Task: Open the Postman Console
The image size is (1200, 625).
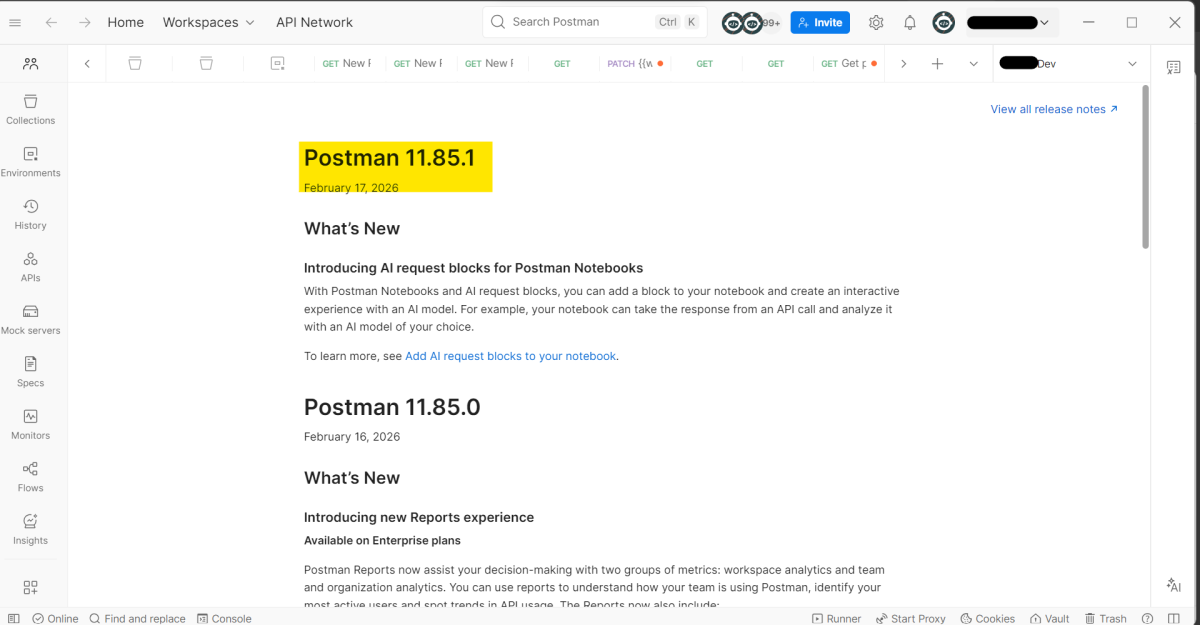Action: pyautogui.click(x=224, y=618)
